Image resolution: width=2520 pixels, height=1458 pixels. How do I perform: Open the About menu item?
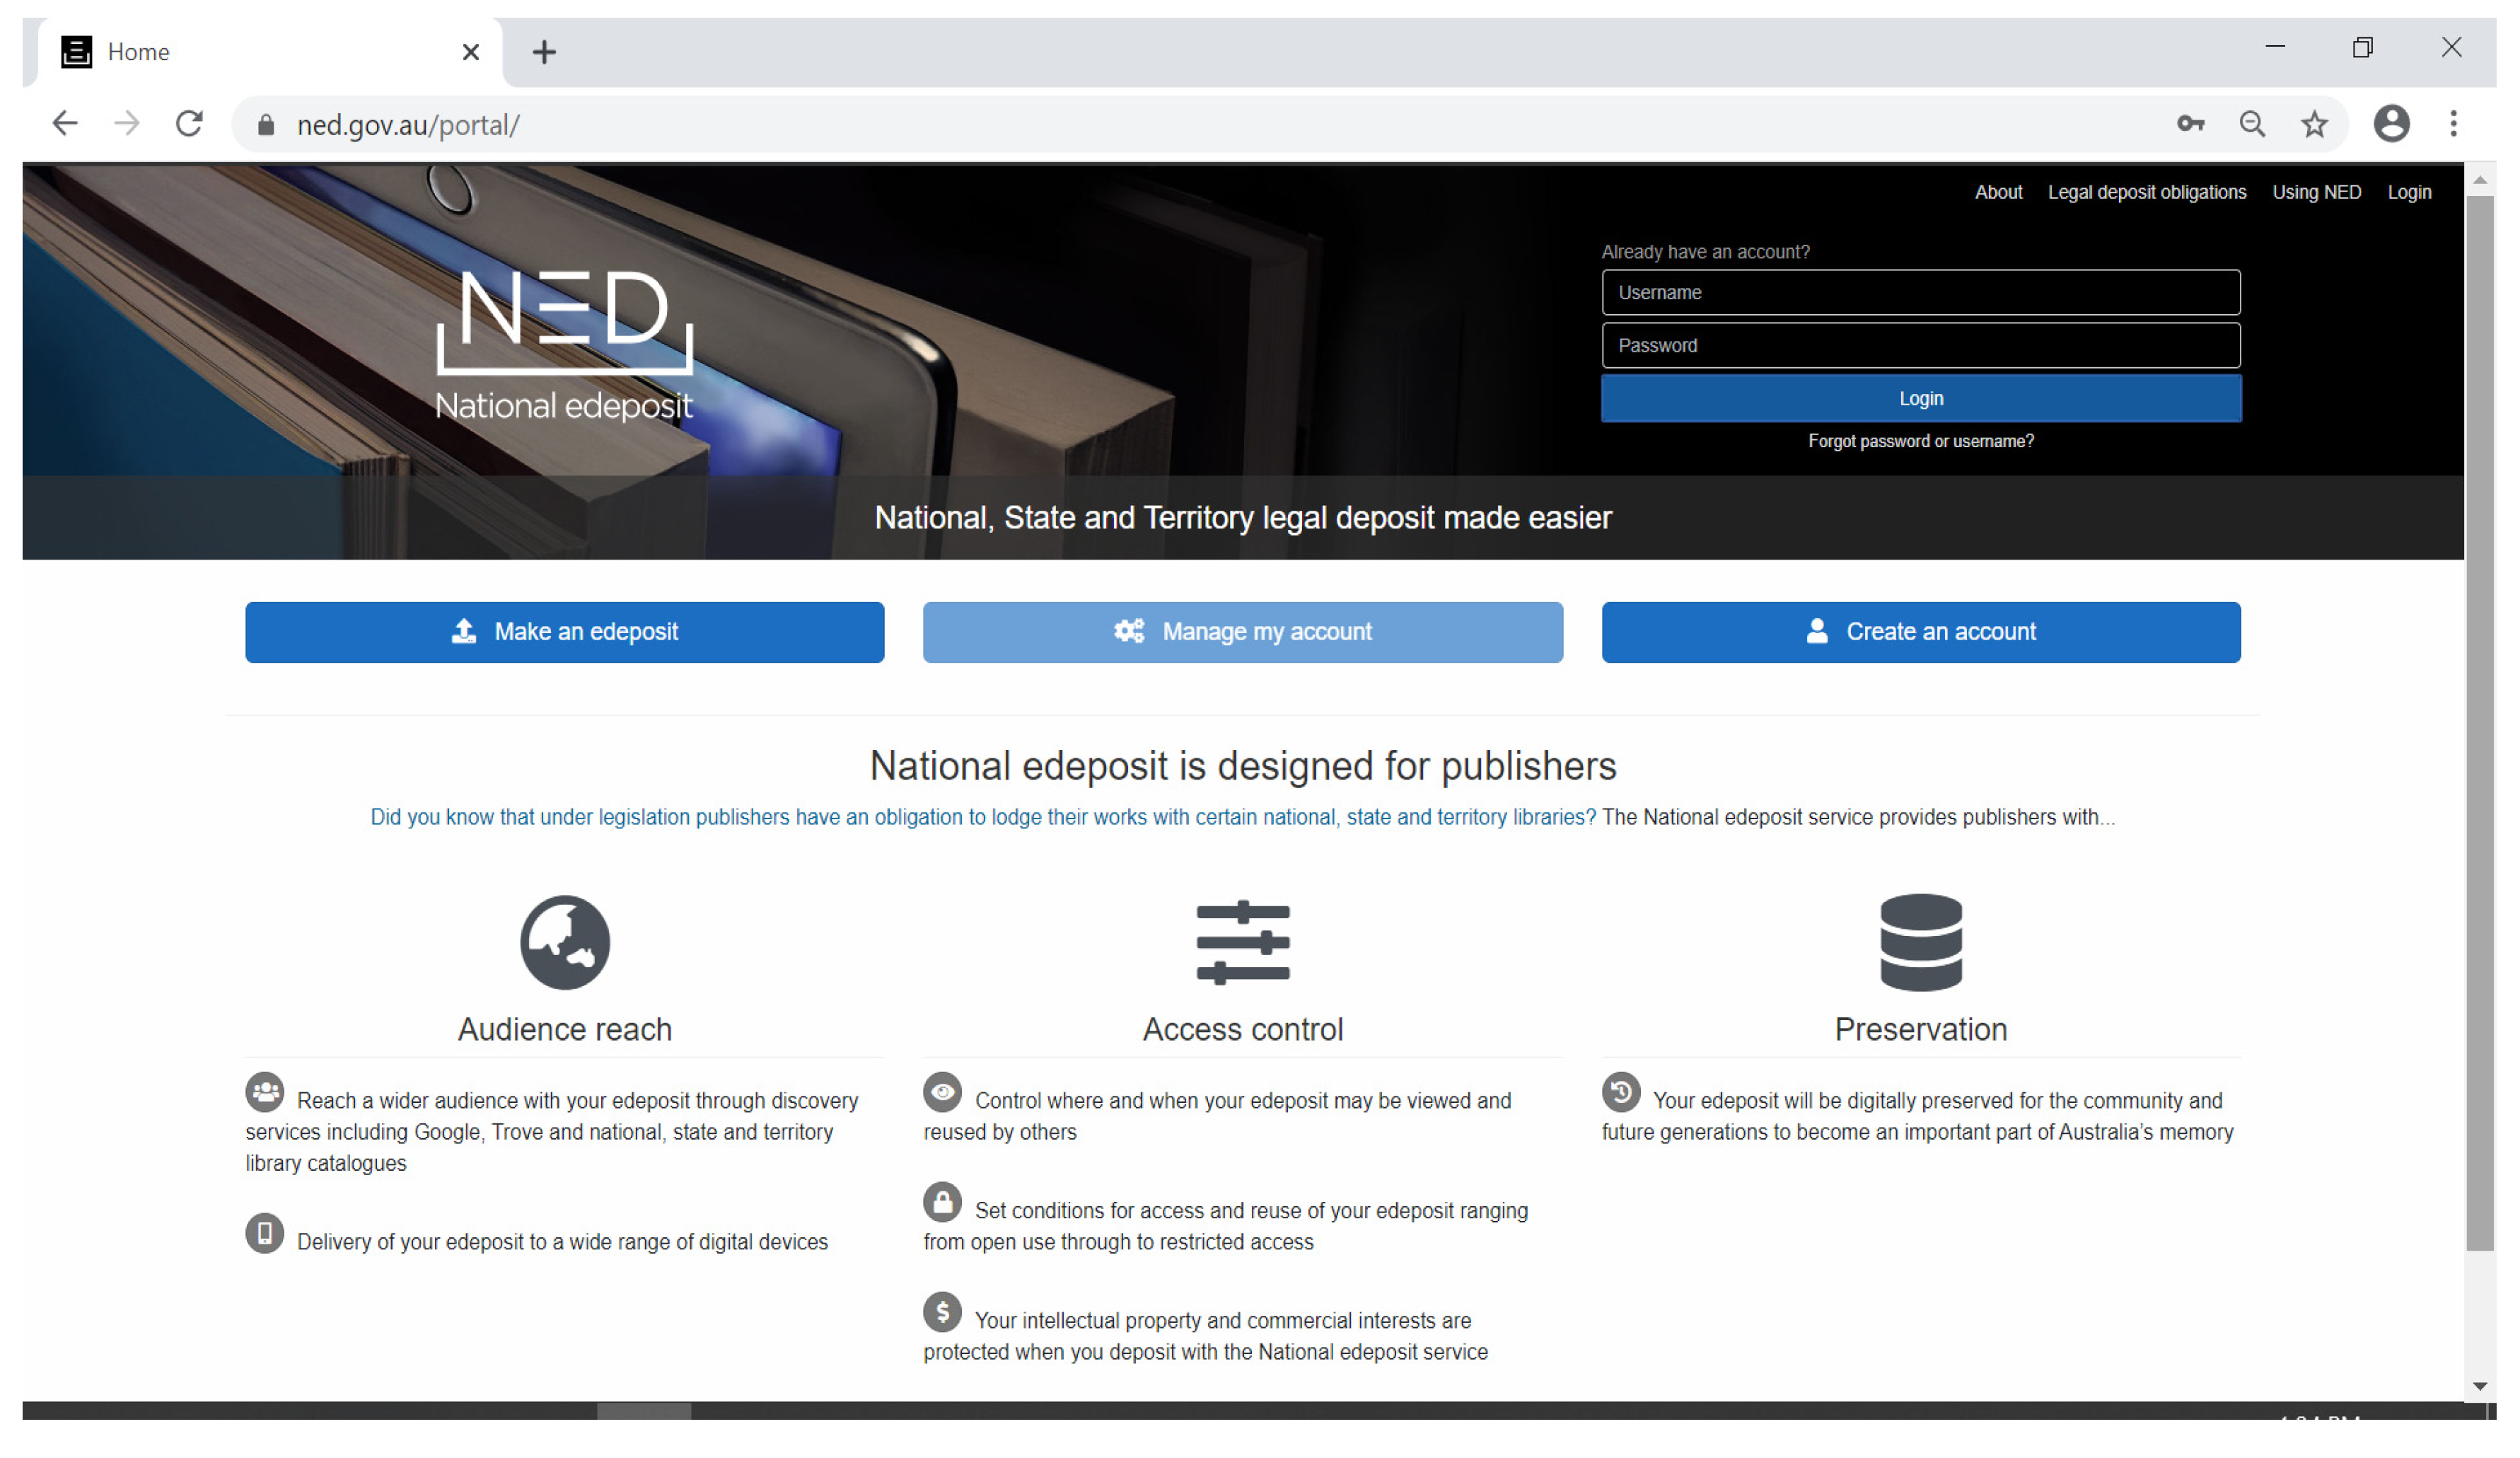(x=1997, y=192)
